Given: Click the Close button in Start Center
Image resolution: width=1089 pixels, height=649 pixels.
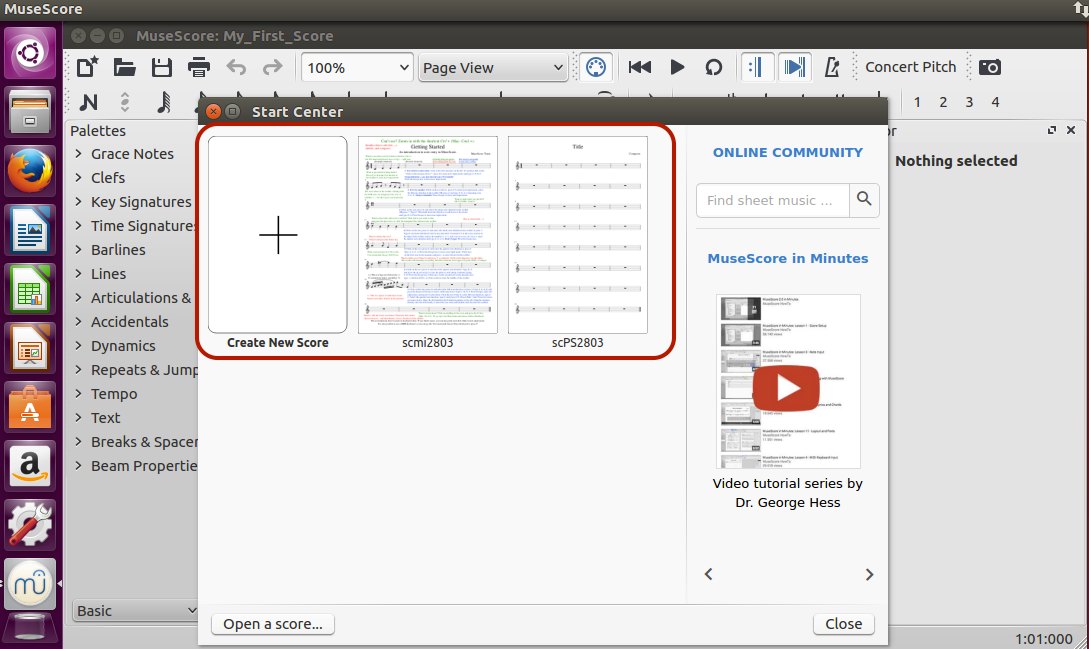Looking at the screenshot, I should pos(844,624).
